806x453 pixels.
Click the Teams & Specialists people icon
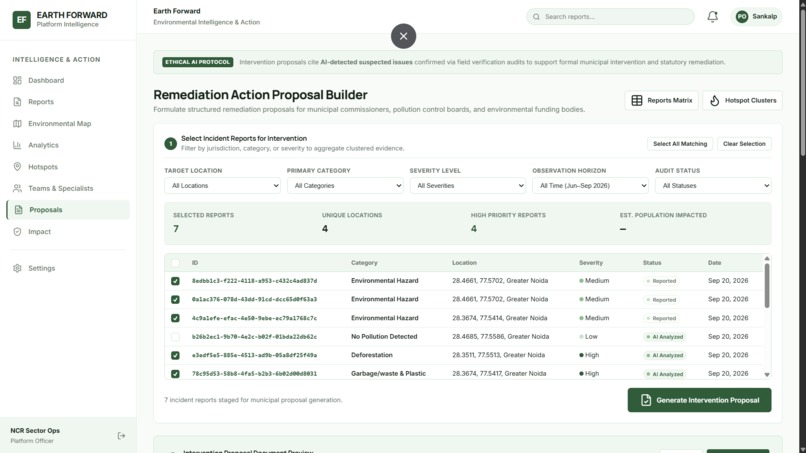point(17,188)
